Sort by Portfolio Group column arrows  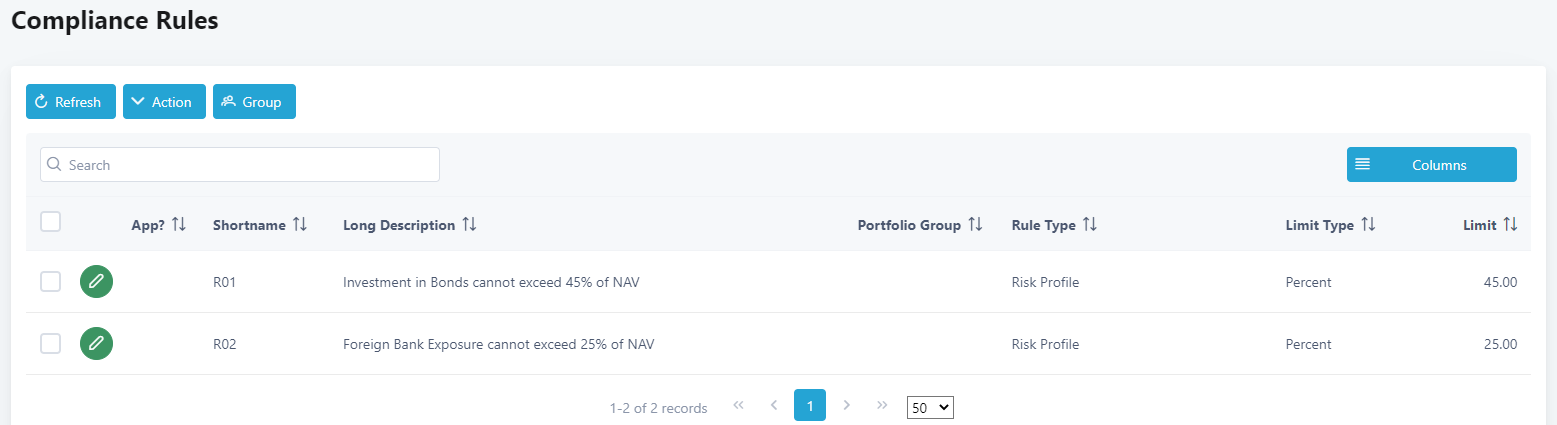tap(976, 225)
